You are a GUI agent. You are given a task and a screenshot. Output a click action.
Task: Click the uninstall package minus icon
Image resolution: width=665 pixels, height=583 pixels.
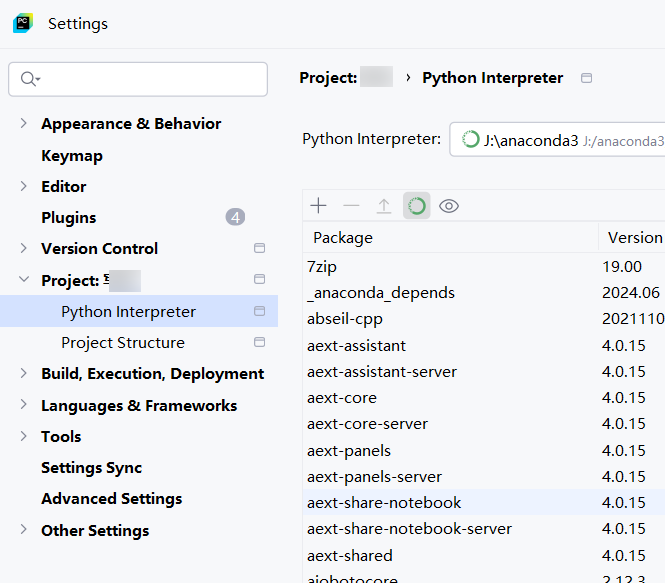point(351,206)
